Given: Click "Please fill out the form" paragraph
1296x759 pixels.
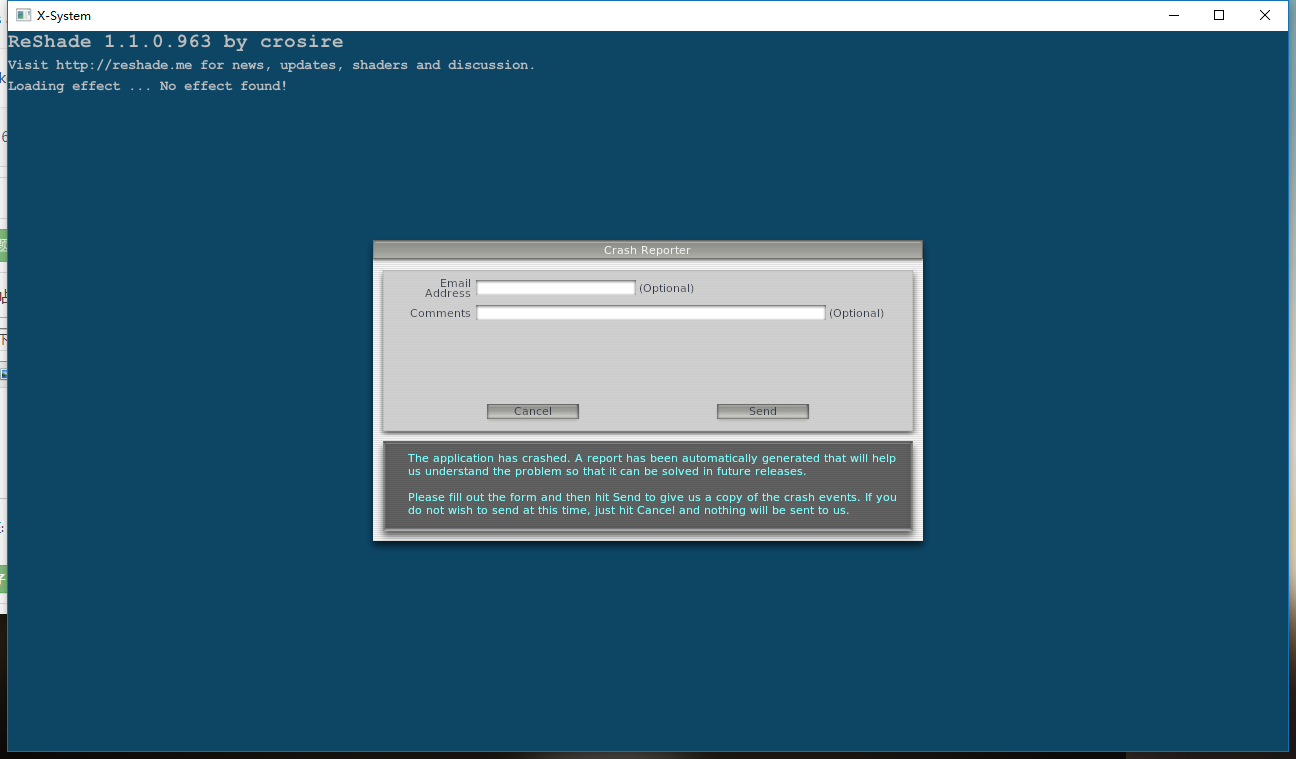Looking at the screenshot, I should coord(652,503).
